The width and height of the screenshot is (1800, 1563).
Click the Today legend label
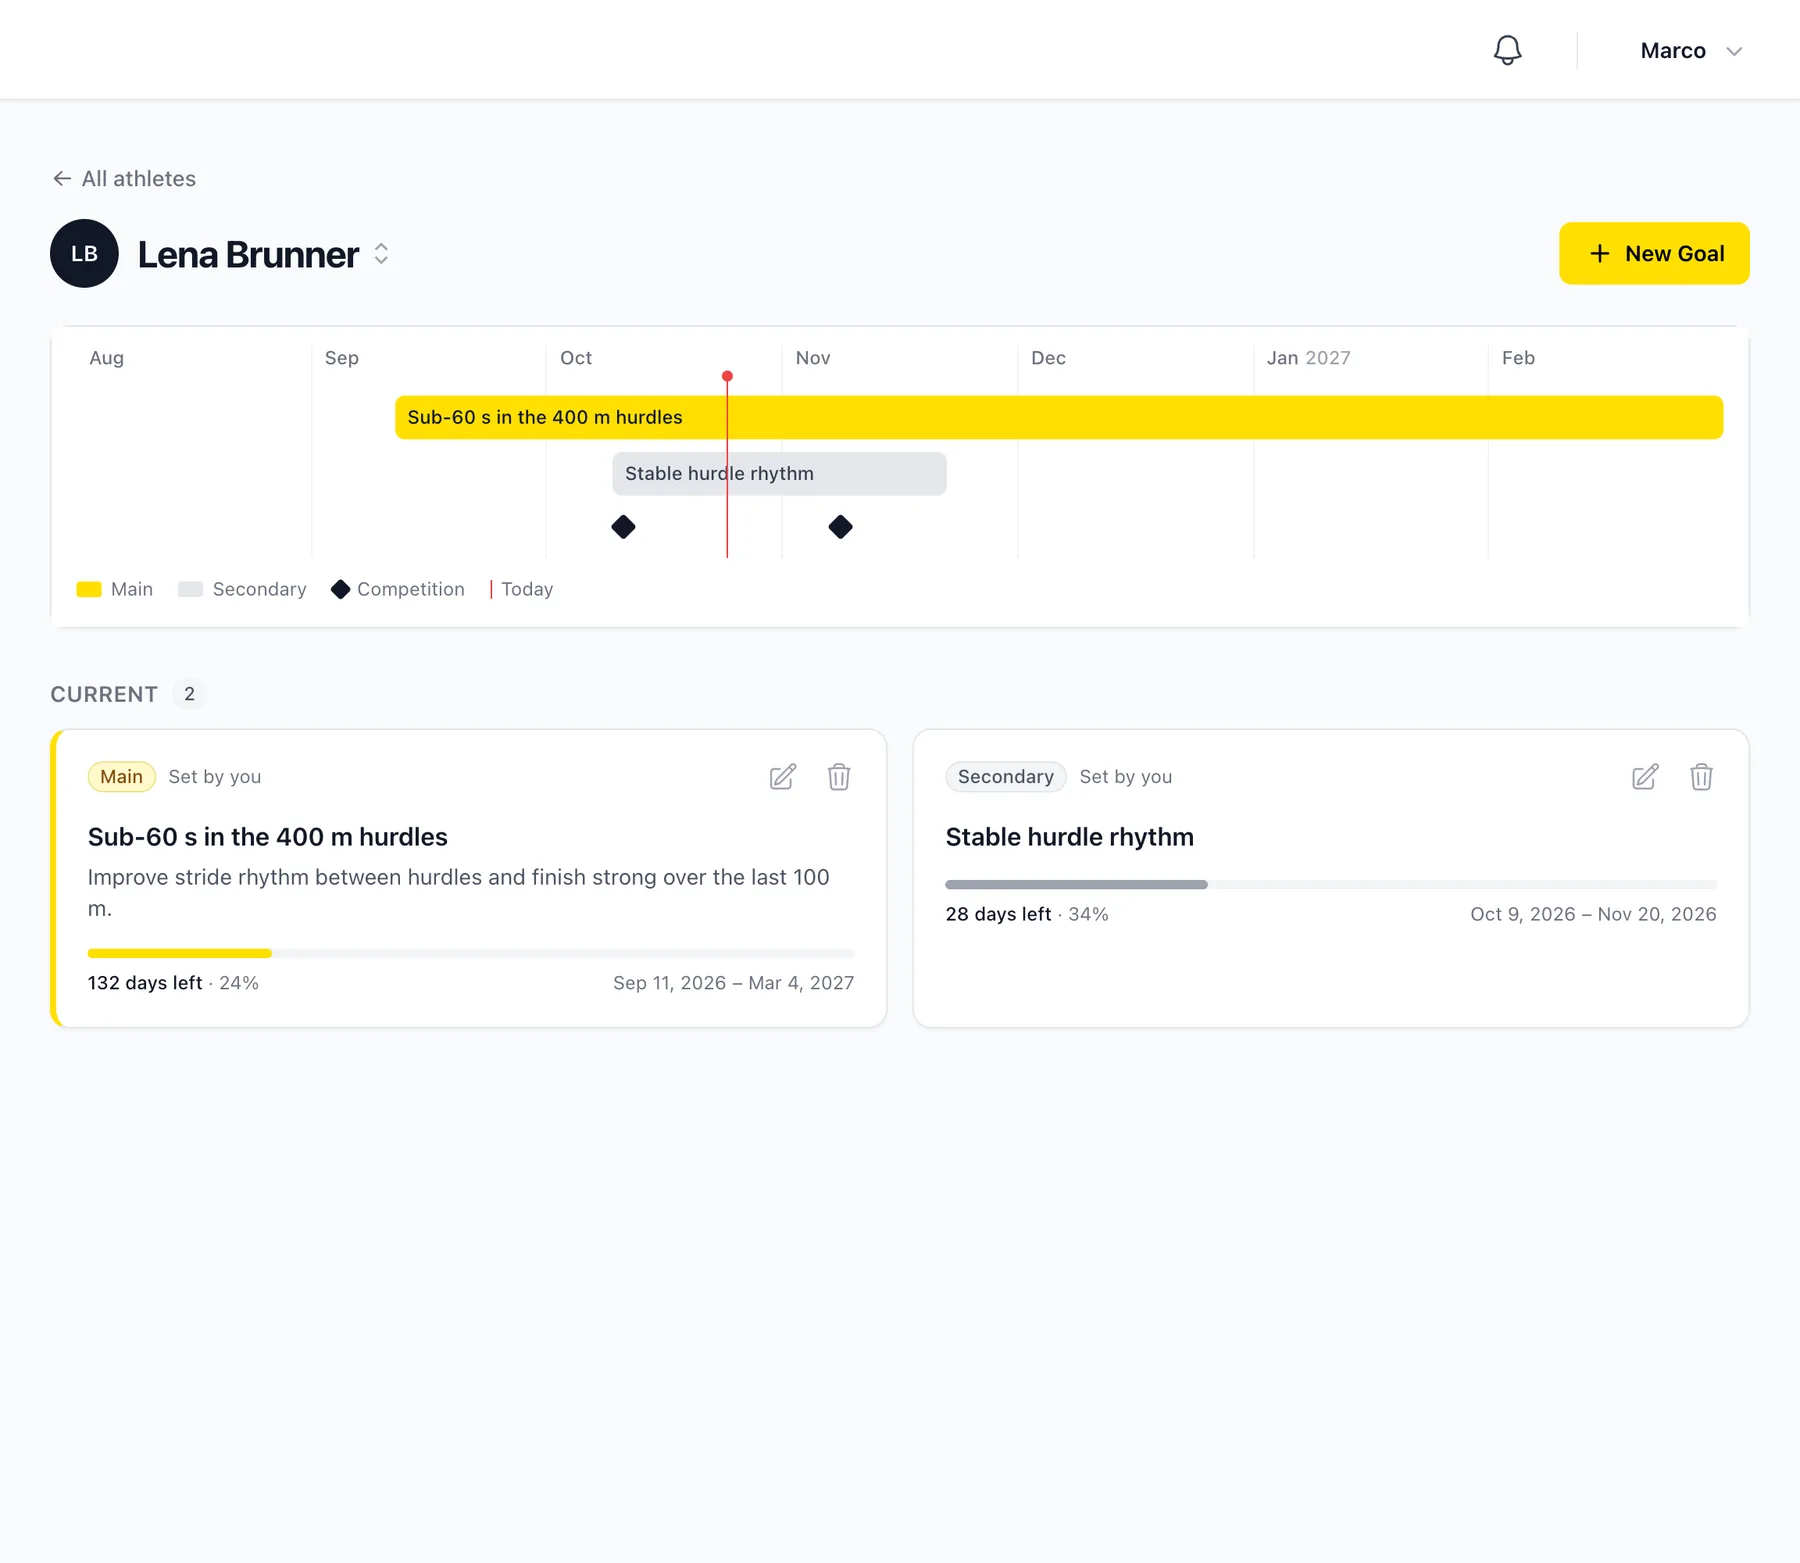[527, 590]
